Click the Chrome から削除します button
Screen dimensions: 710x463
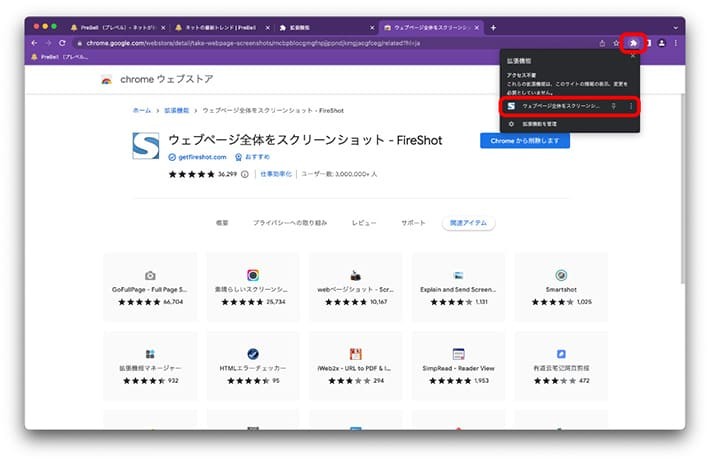click(525, 141)
